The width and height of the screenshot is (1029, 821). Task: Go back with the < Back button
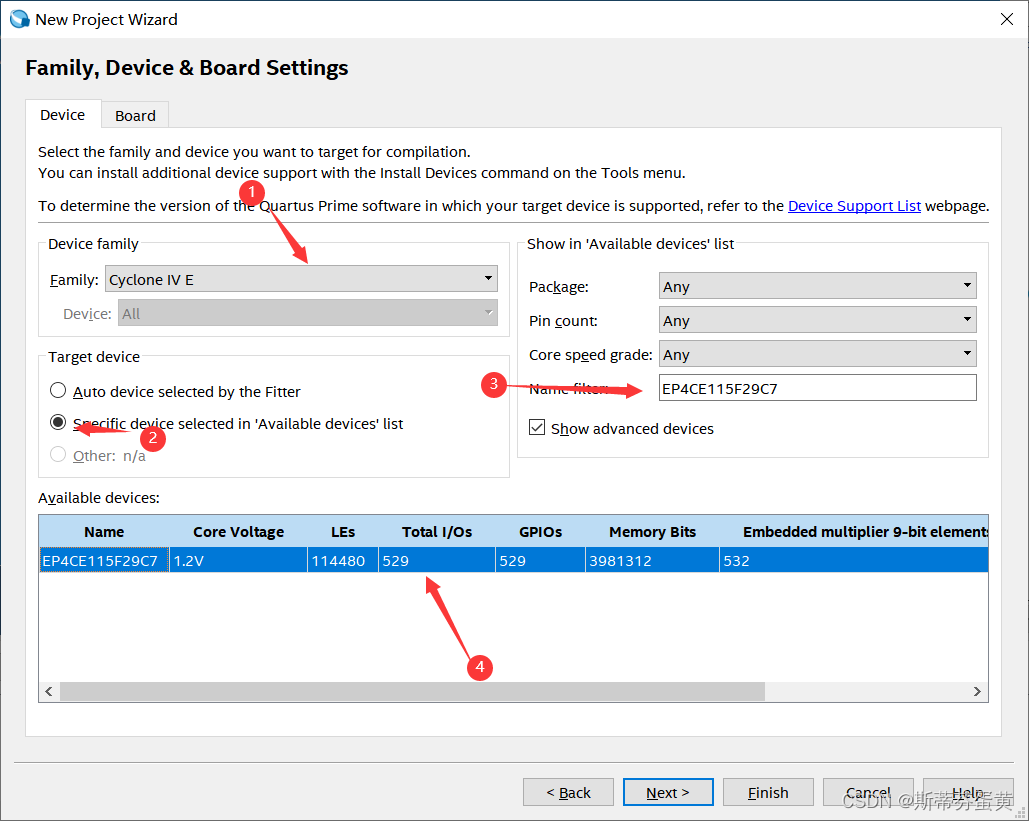pyautogui.click(x=568, y=792)
